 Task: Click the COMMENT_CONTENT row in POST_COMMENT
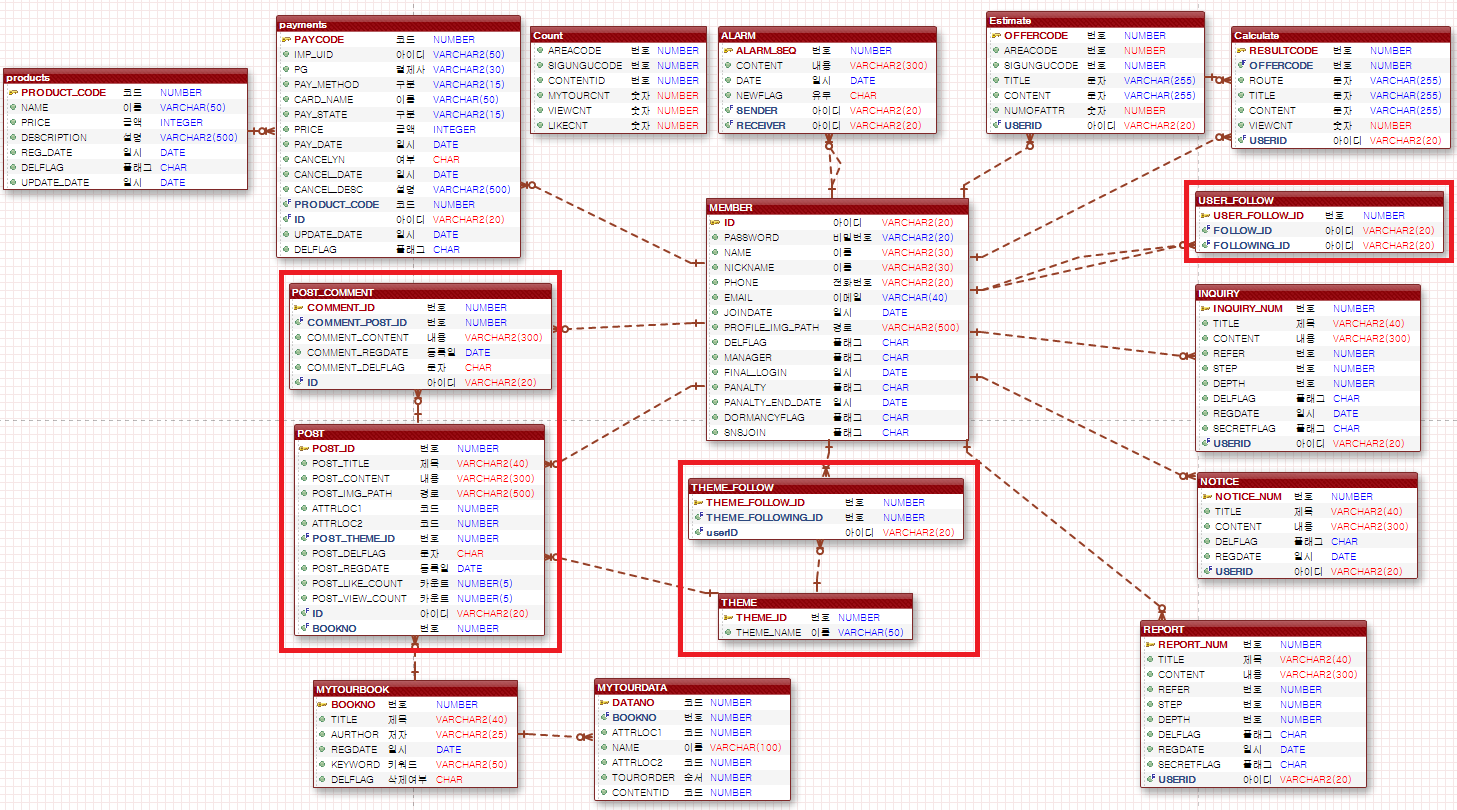pyautogui.click(x=421, y=337)
